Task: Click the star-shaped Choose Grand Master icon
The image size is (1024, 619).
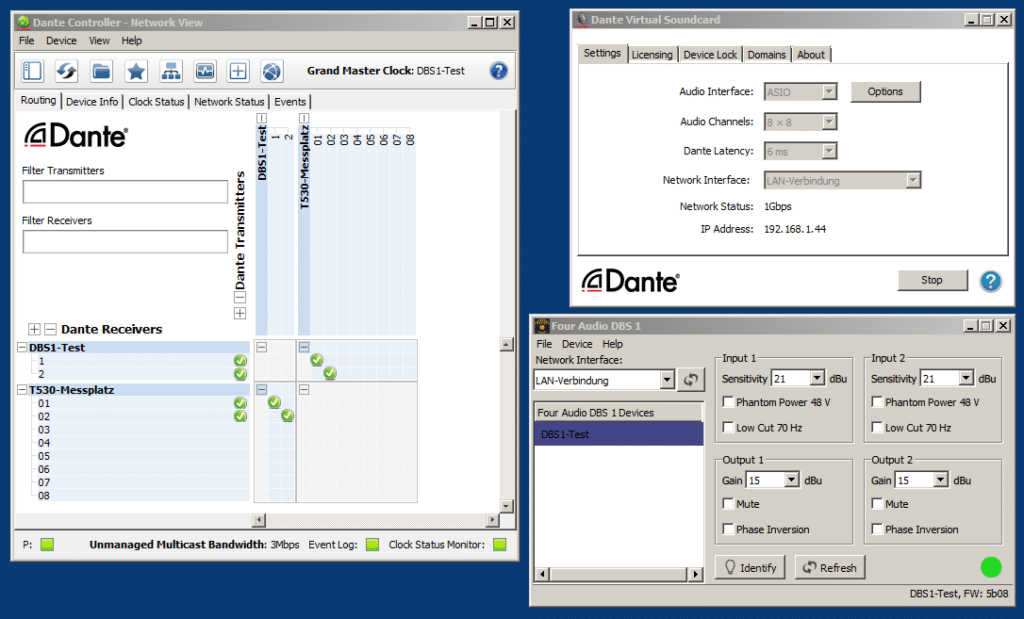Action: [x=136, y=71]
